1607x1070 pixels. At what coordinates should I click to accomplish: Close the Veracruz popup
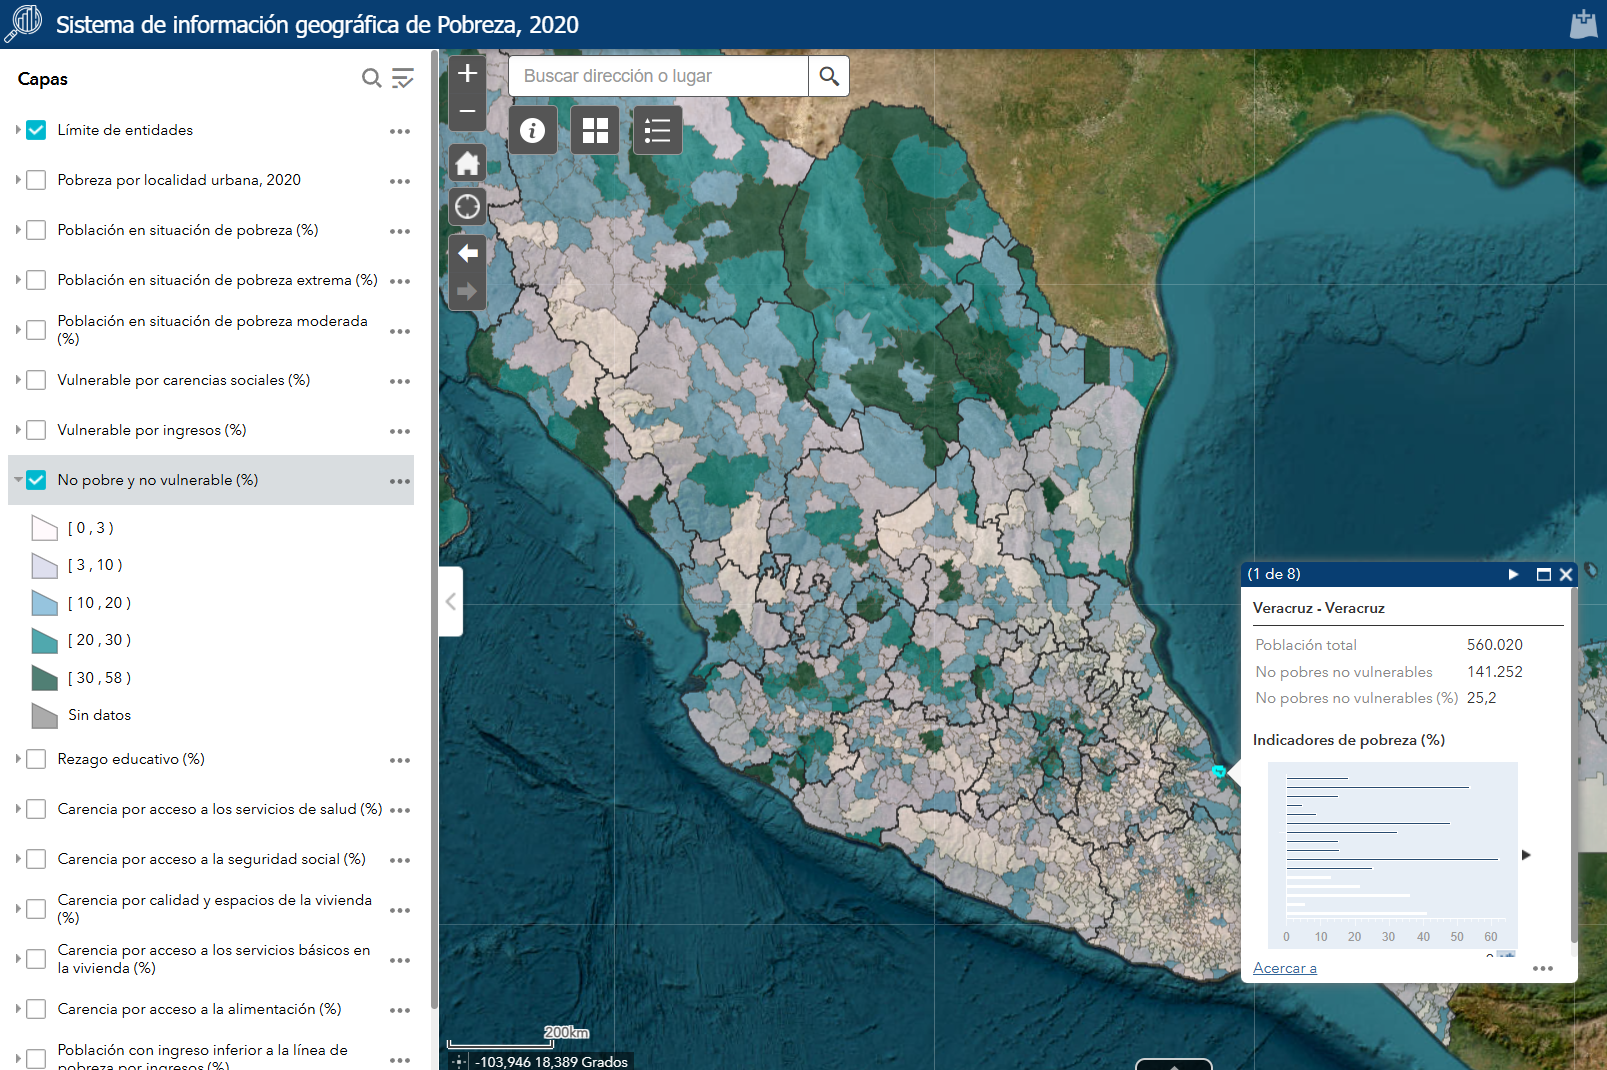(x=1566, y=574)
